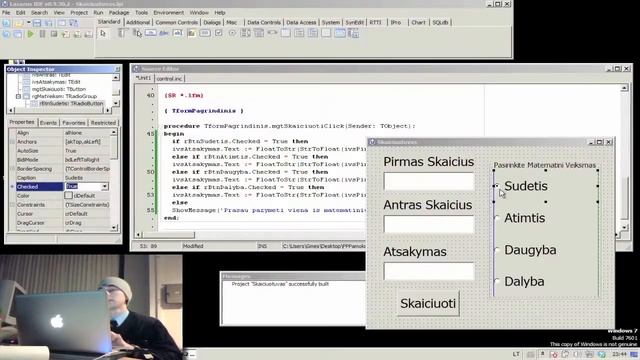Open the dropdown arrow next to Open icon
The width and height of the screenshot is (640, 360).
[x=29, y=23]
